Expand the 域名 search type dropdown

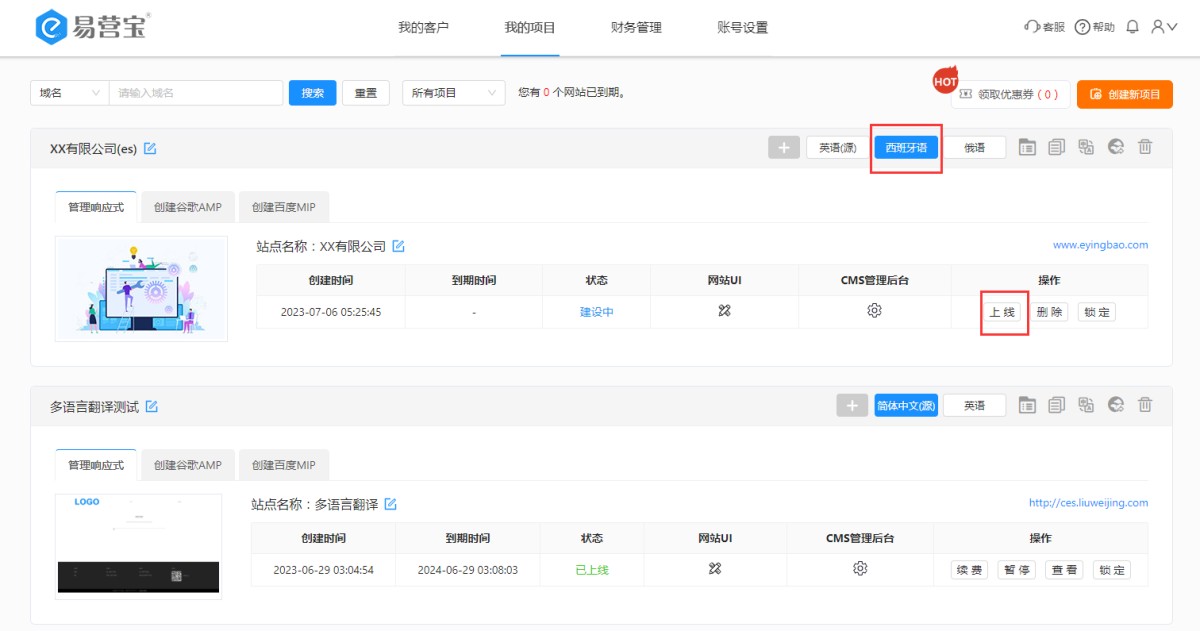[69, 93]
